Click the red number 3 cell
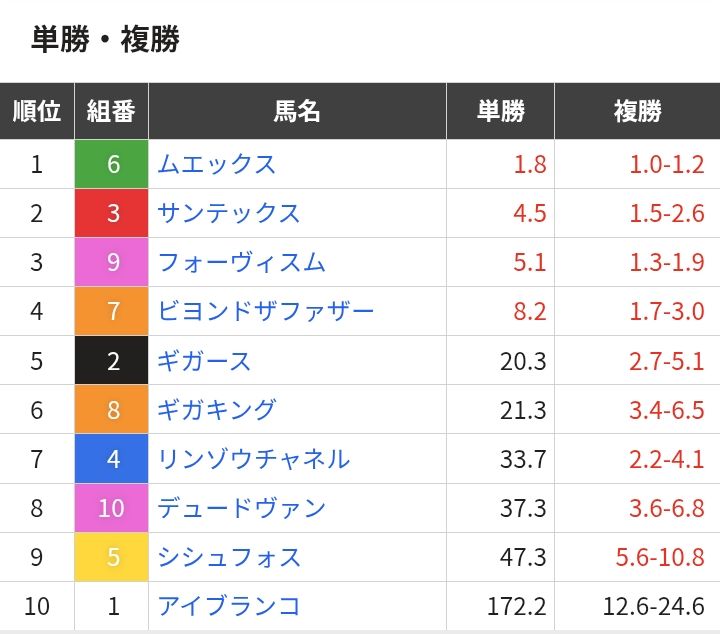 (112, 213)
